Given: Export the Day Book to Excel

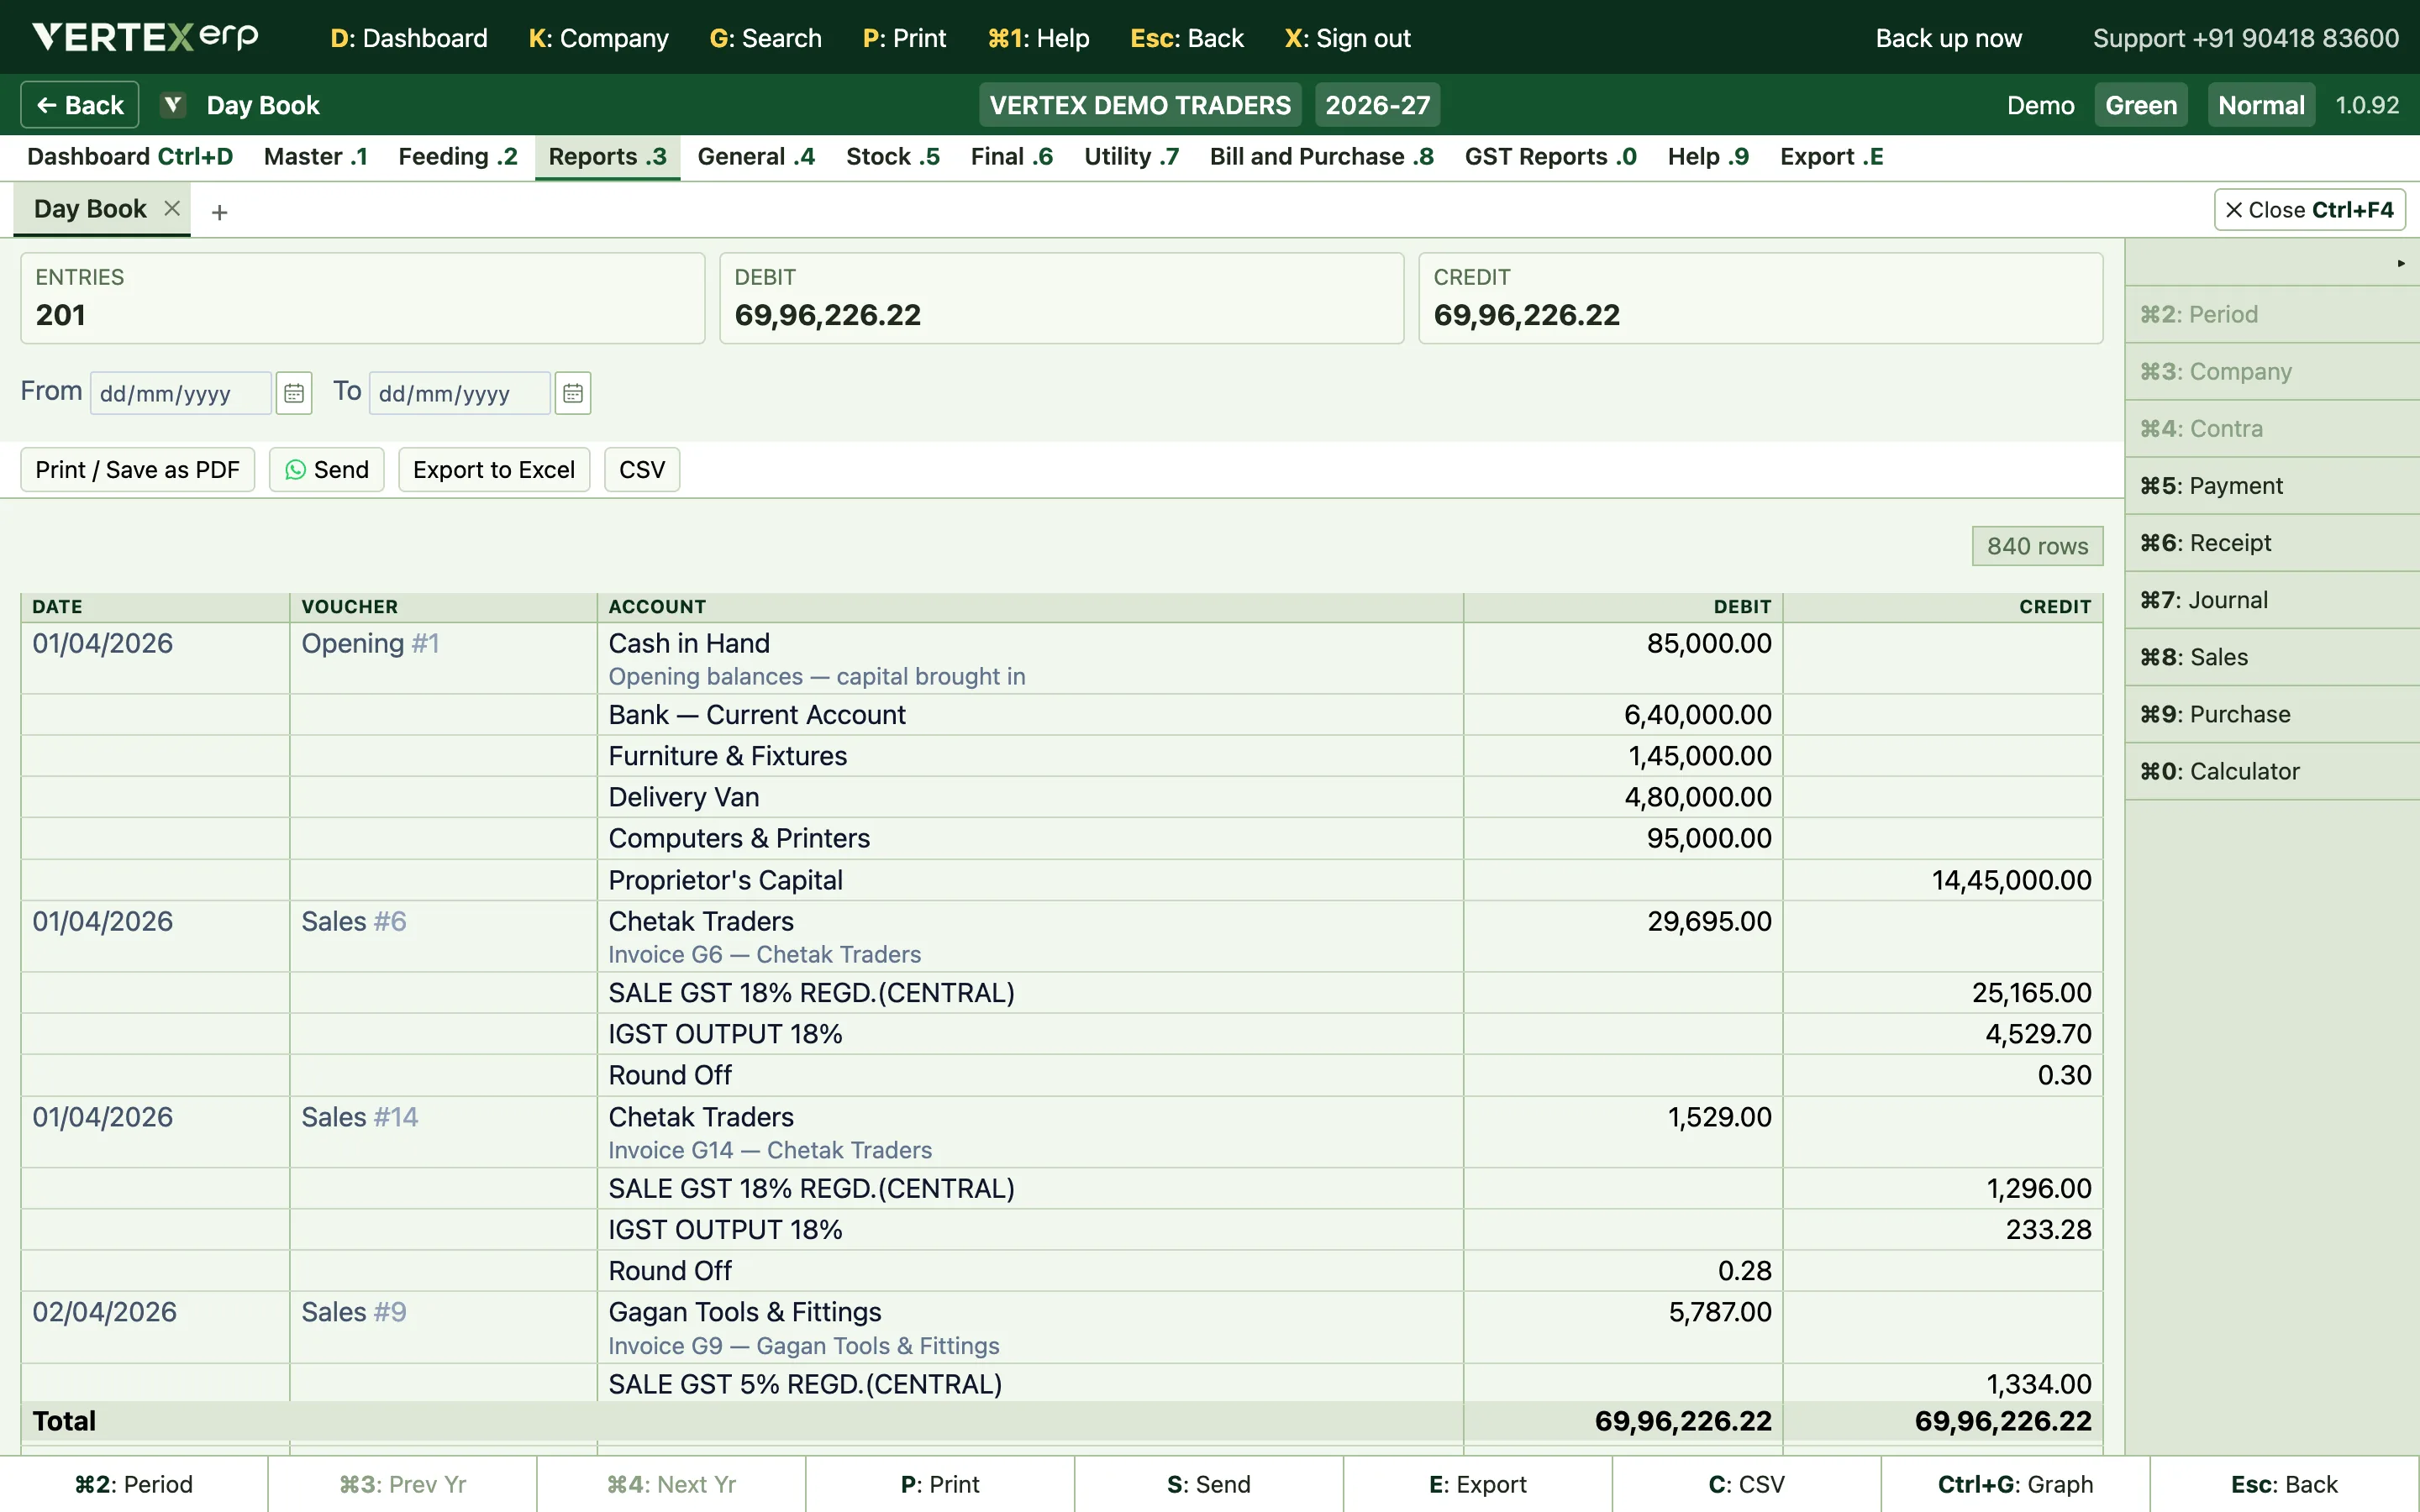Looking at the screenshot, I should point(494,470).
